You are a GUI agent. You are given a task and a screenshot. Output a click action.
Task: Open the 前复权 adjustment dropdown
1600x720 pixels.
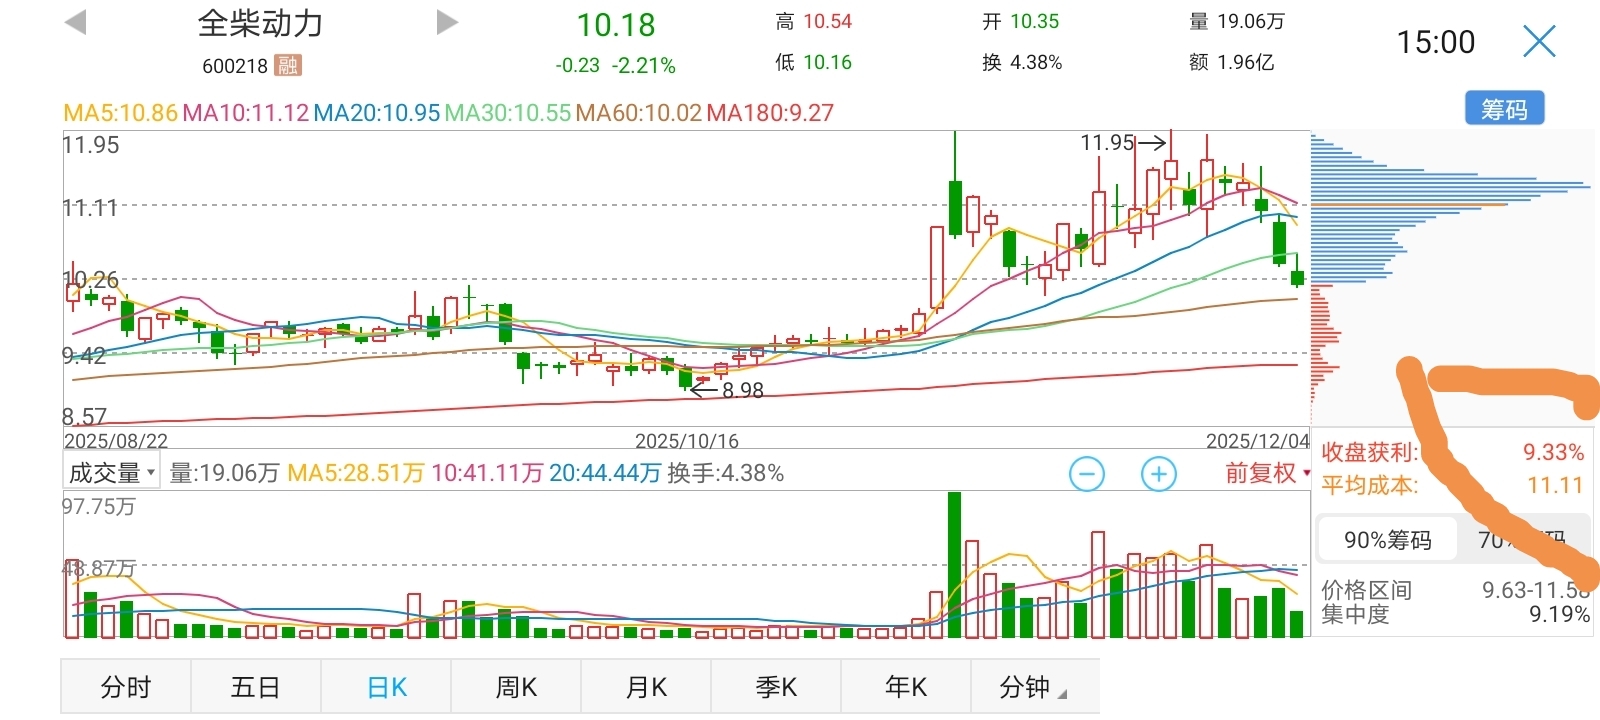click(1268, 473)
